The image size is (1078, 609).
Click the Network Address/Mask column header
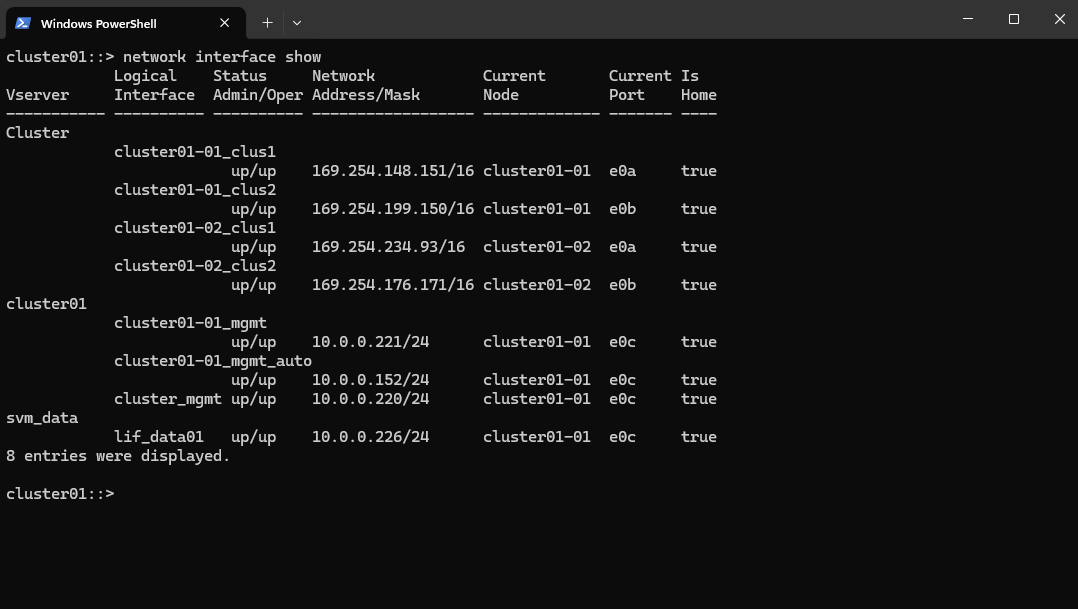pos(366,85)
